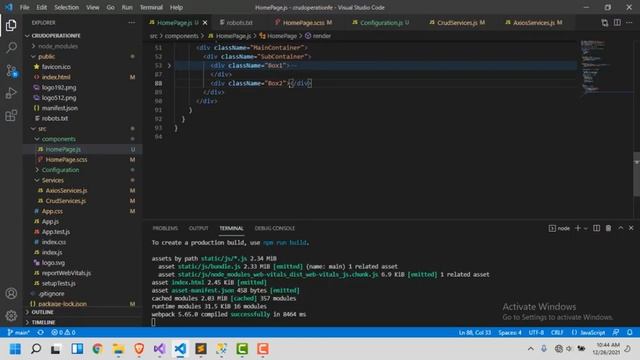The image size is (640, 360).
Task: Open Run and Debug view
Action: 11,93
